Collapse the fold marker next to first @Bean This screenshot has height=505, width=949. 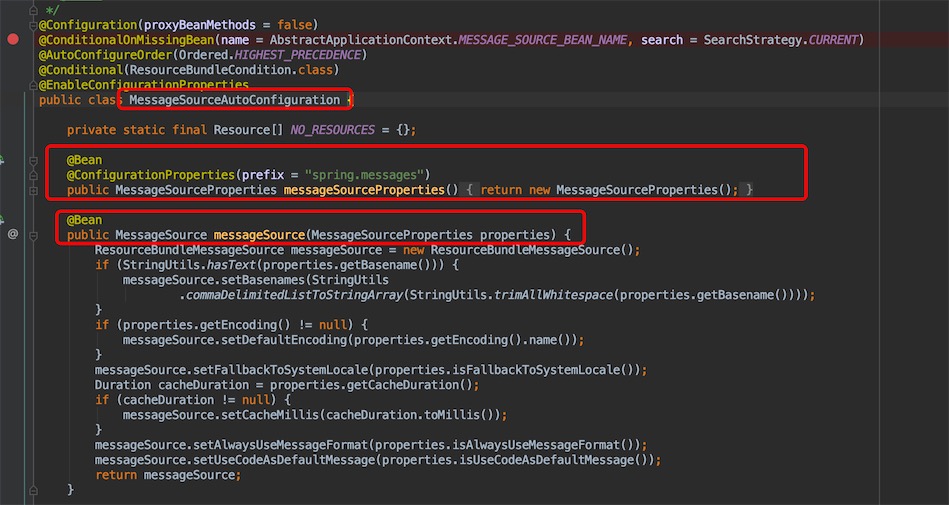tap(33, 160)
